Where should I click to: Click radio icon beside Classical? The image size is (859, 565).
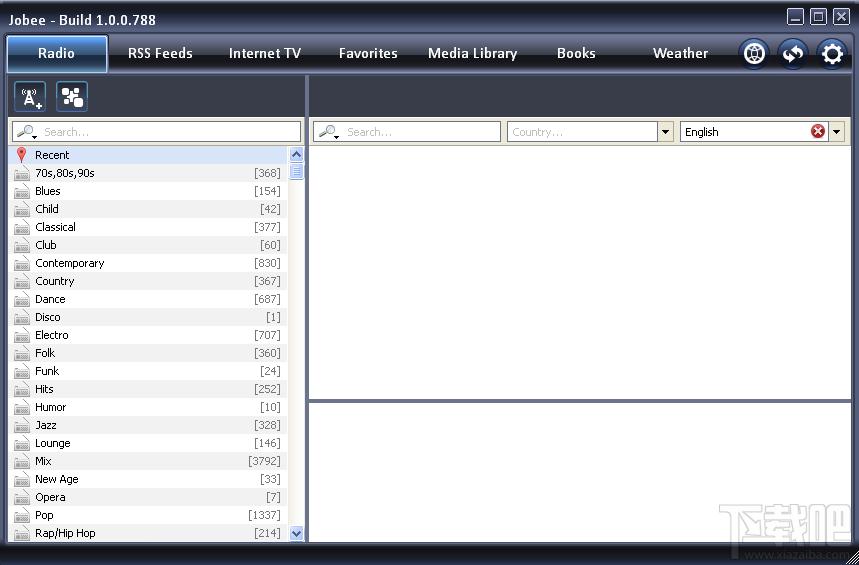pyautogui.click(x=22, y=228)
